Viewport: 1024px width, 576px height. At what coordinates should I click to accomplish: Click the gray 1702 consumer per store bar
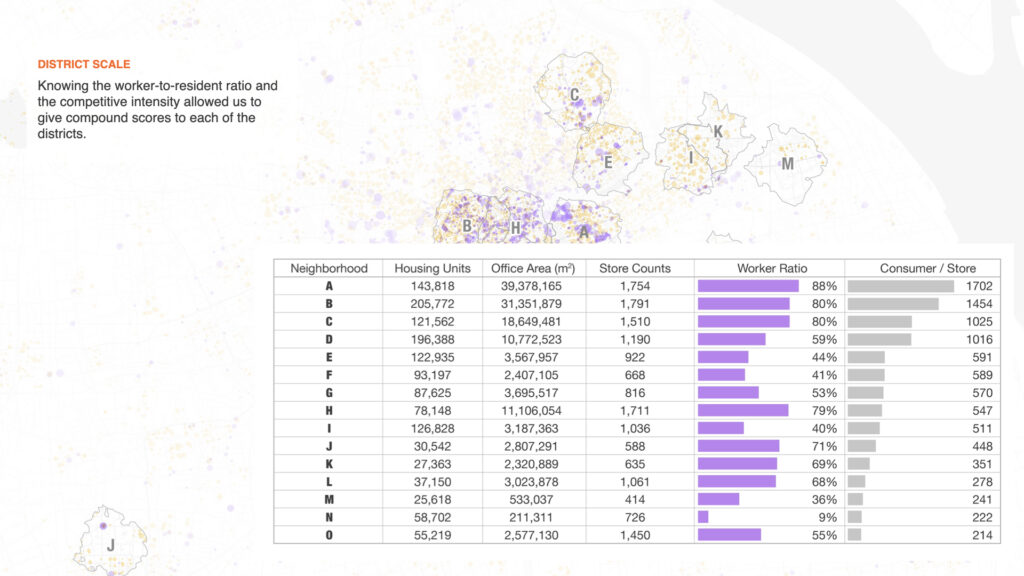coord(900,286)
